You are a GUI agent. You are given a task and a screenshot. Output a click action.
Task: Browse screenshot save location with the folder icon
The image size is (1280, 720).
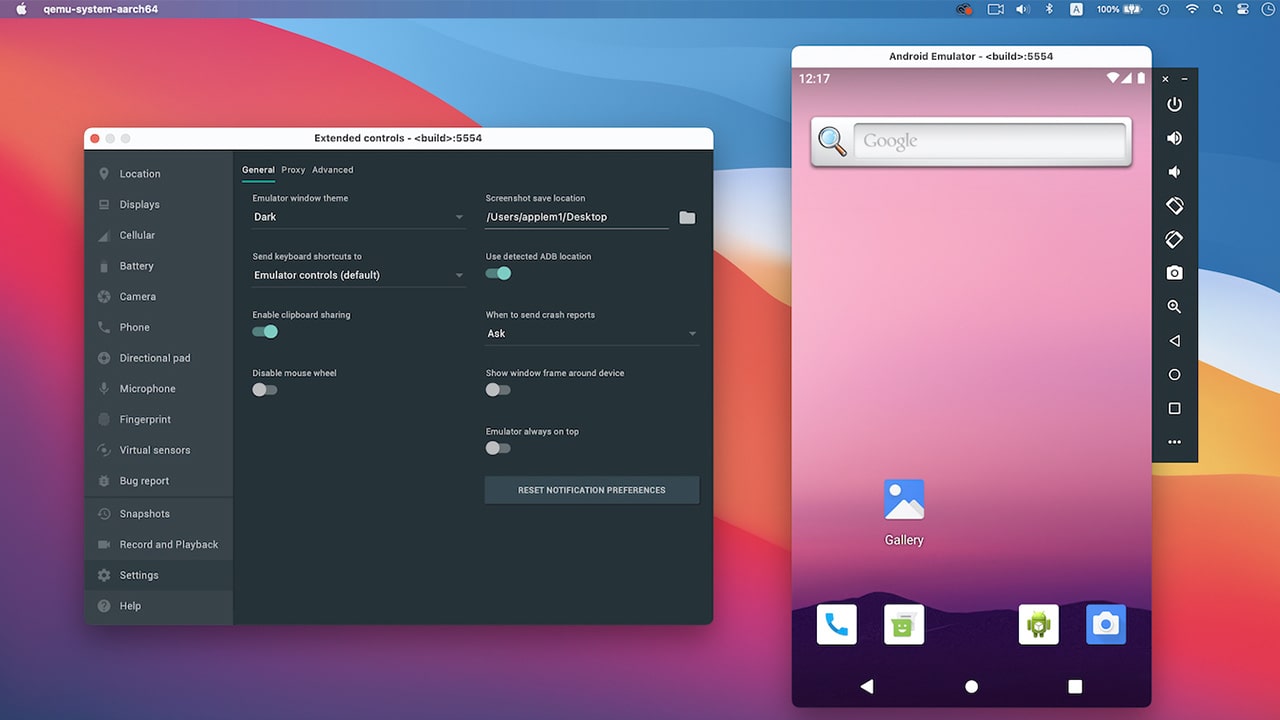point(687,216)
